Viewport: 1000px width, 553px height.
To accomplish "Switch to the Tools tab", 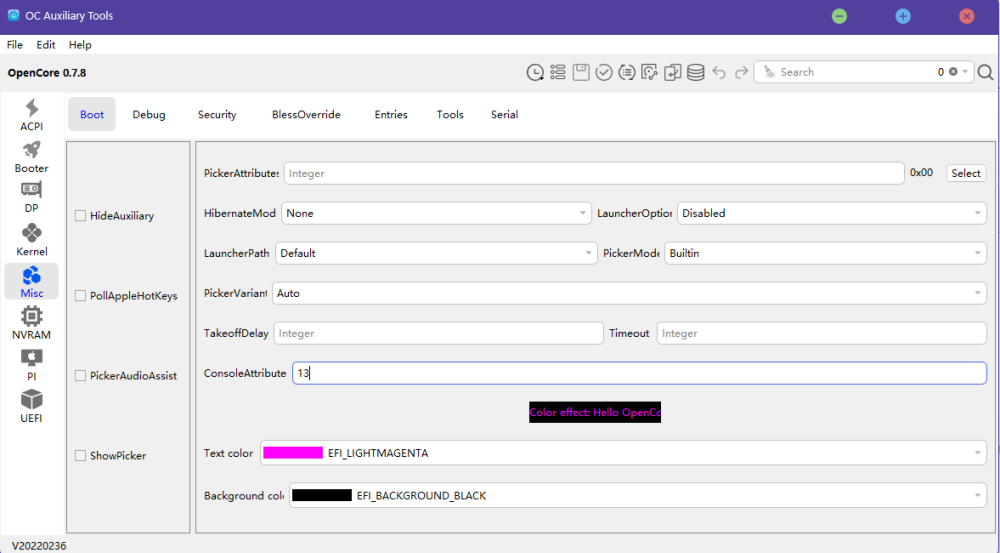I will click(450, 114).
